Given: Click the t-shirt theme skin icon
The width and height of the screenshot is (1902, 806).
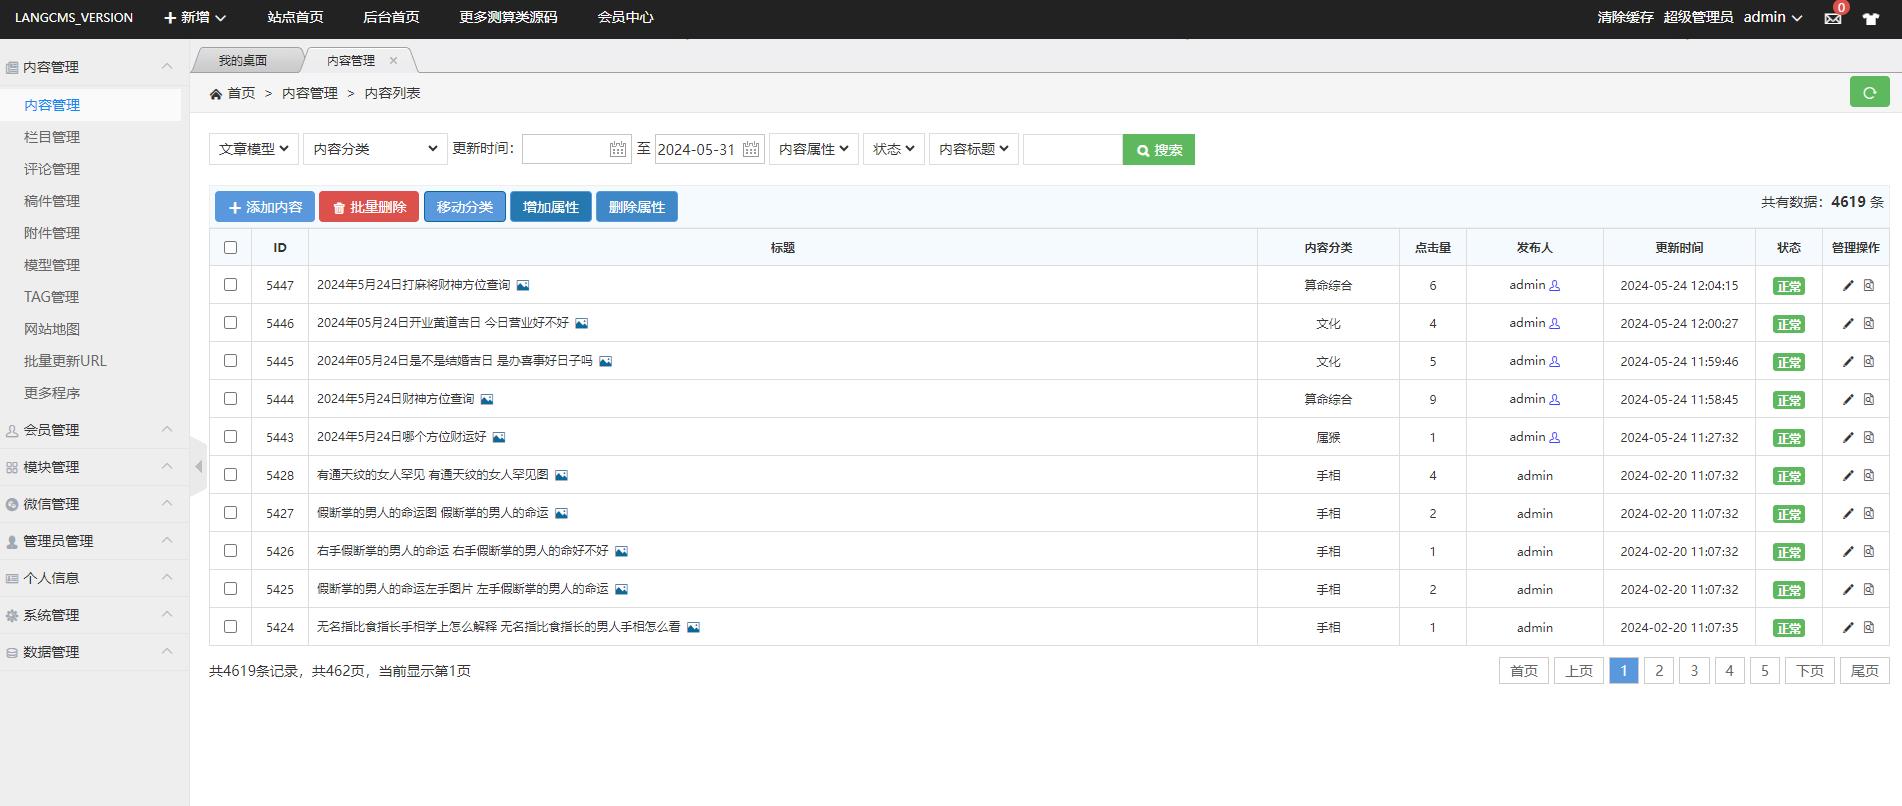Looking at the screenshot, I should point(1870,18).
